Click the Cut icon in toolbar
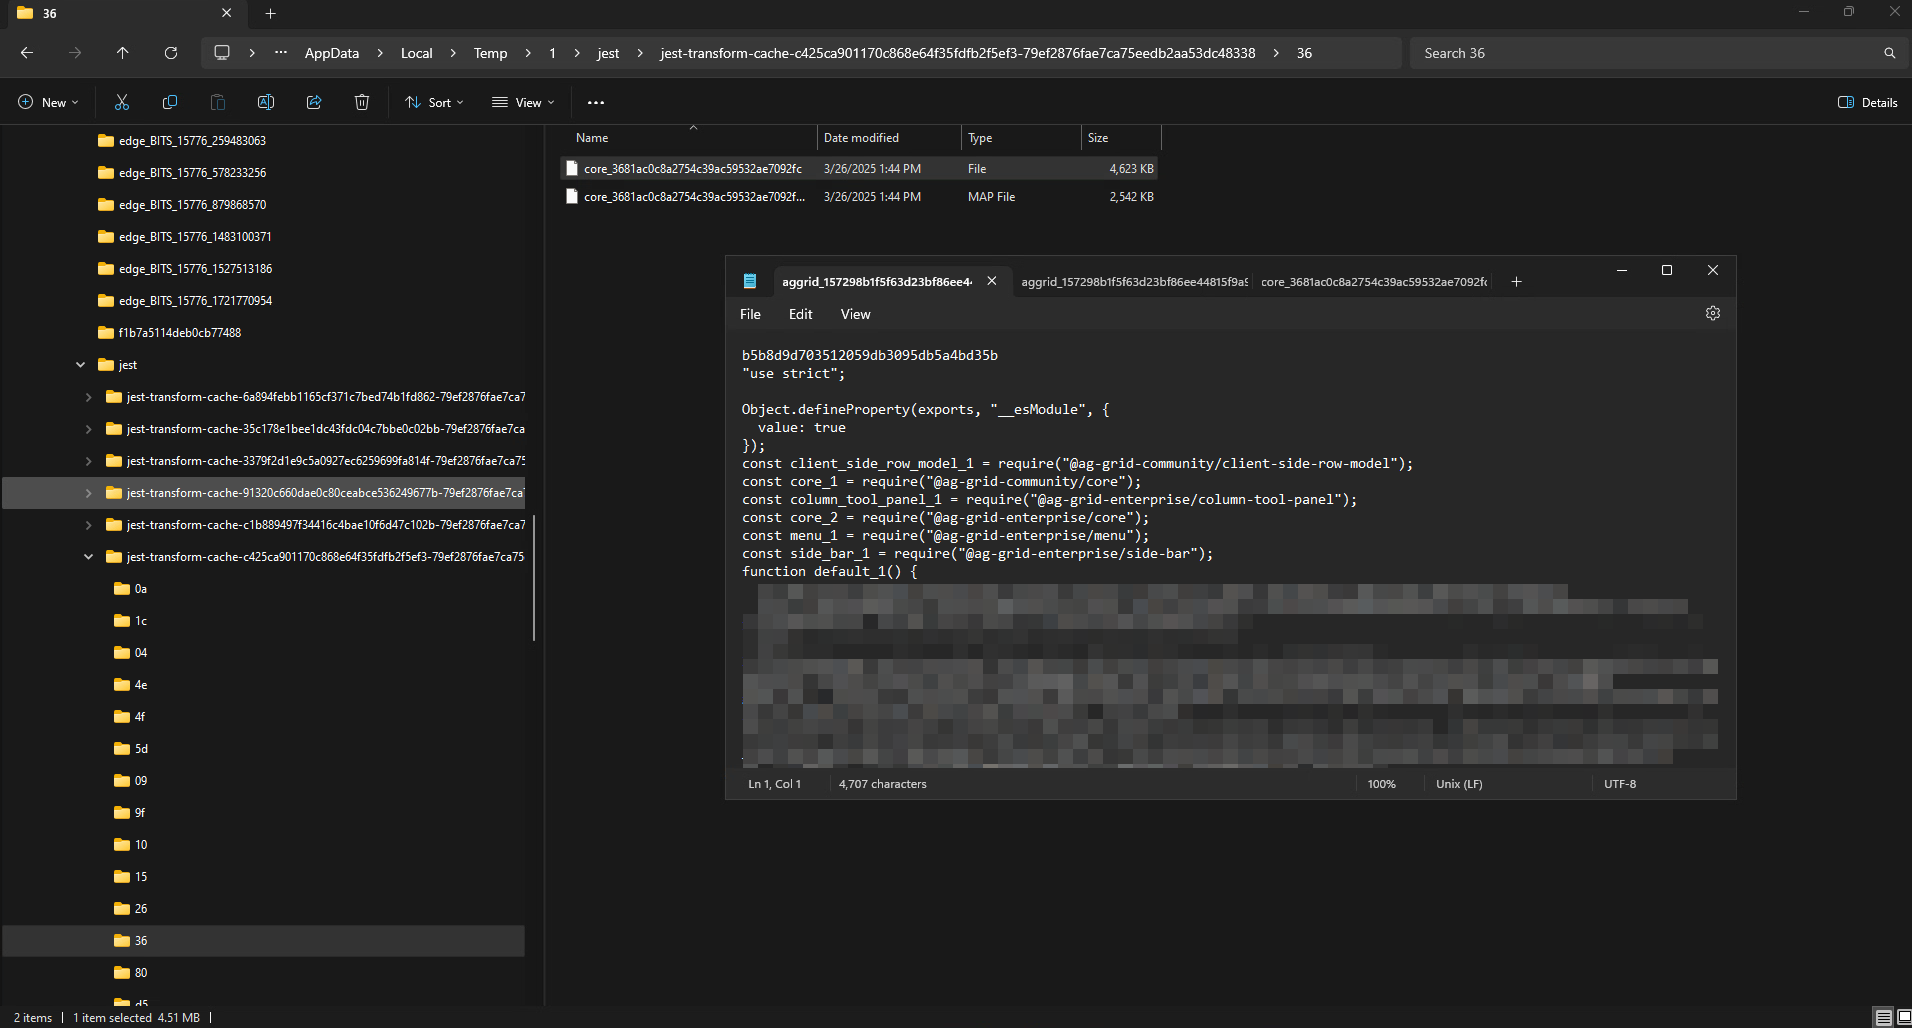1912x1028 pixels. click(122, 102)
